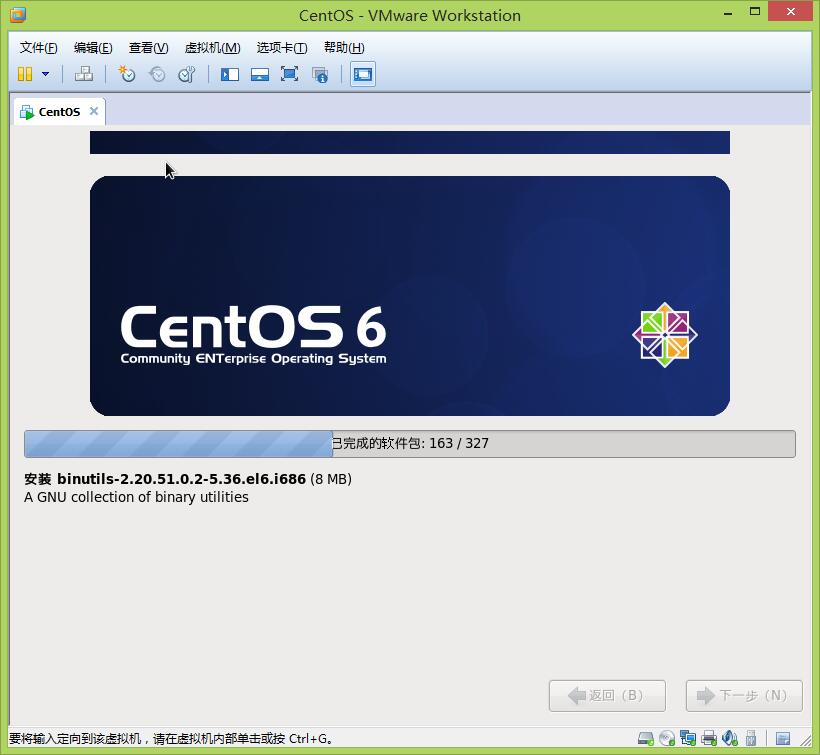Revert the VM to its snapshot
This screenshot has height=755, width=820.
coord(157,74)
